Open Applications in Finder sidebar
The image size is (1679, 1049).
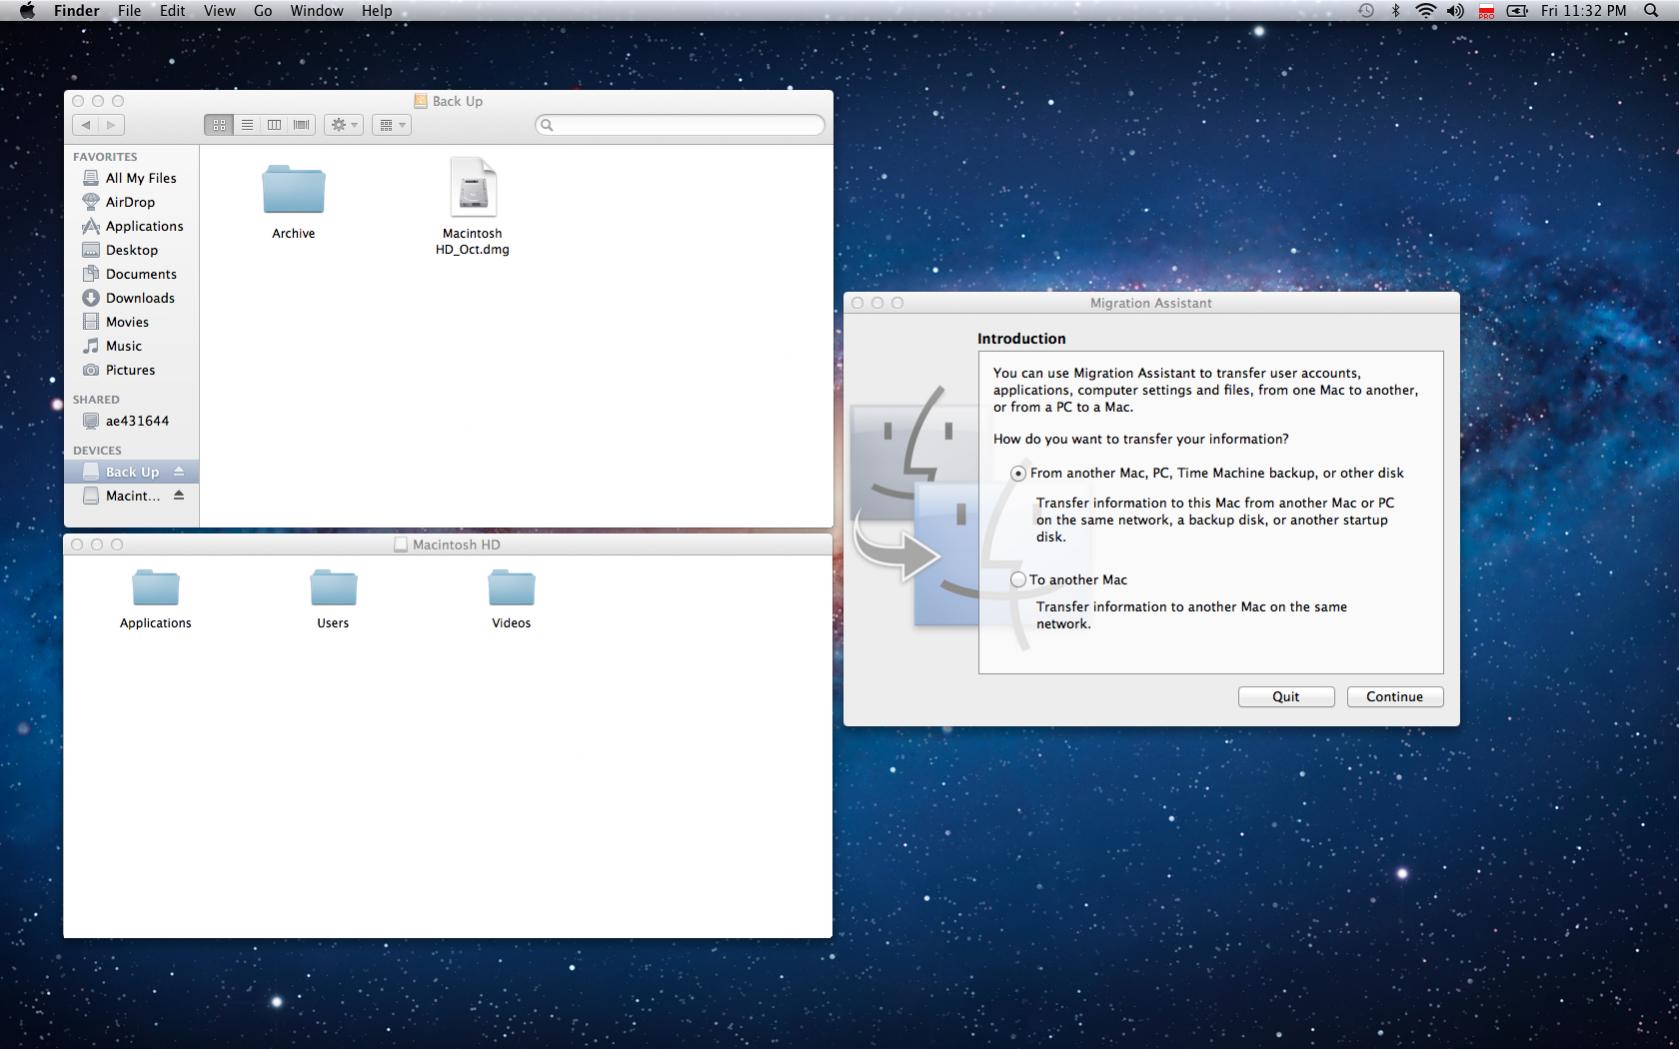click(131, 226)
